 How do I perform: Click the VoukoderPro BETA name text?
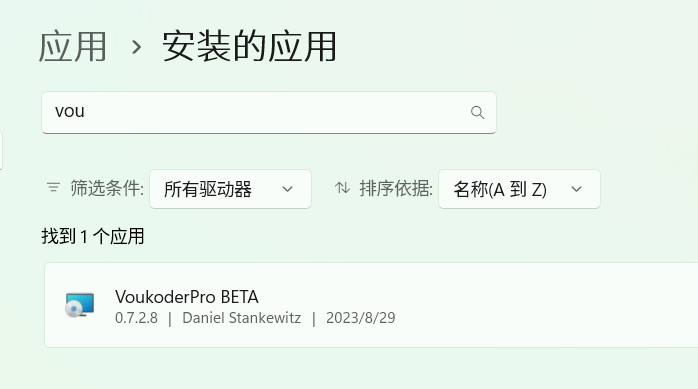tap(187, 297)
